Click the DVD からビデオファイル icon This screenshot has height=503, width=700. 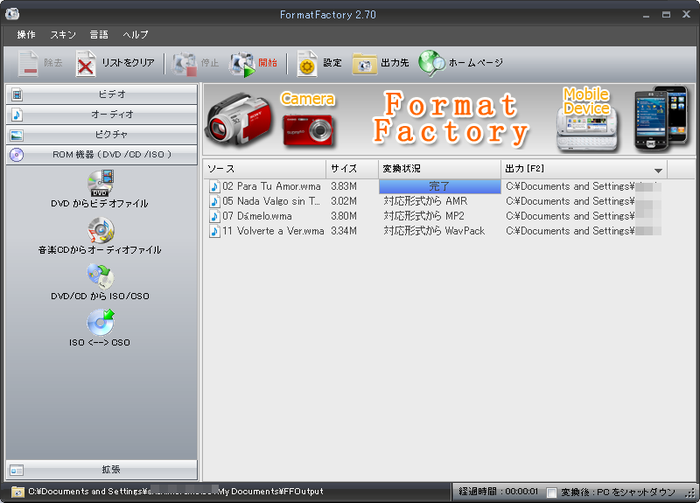click(x=100, y=183)
